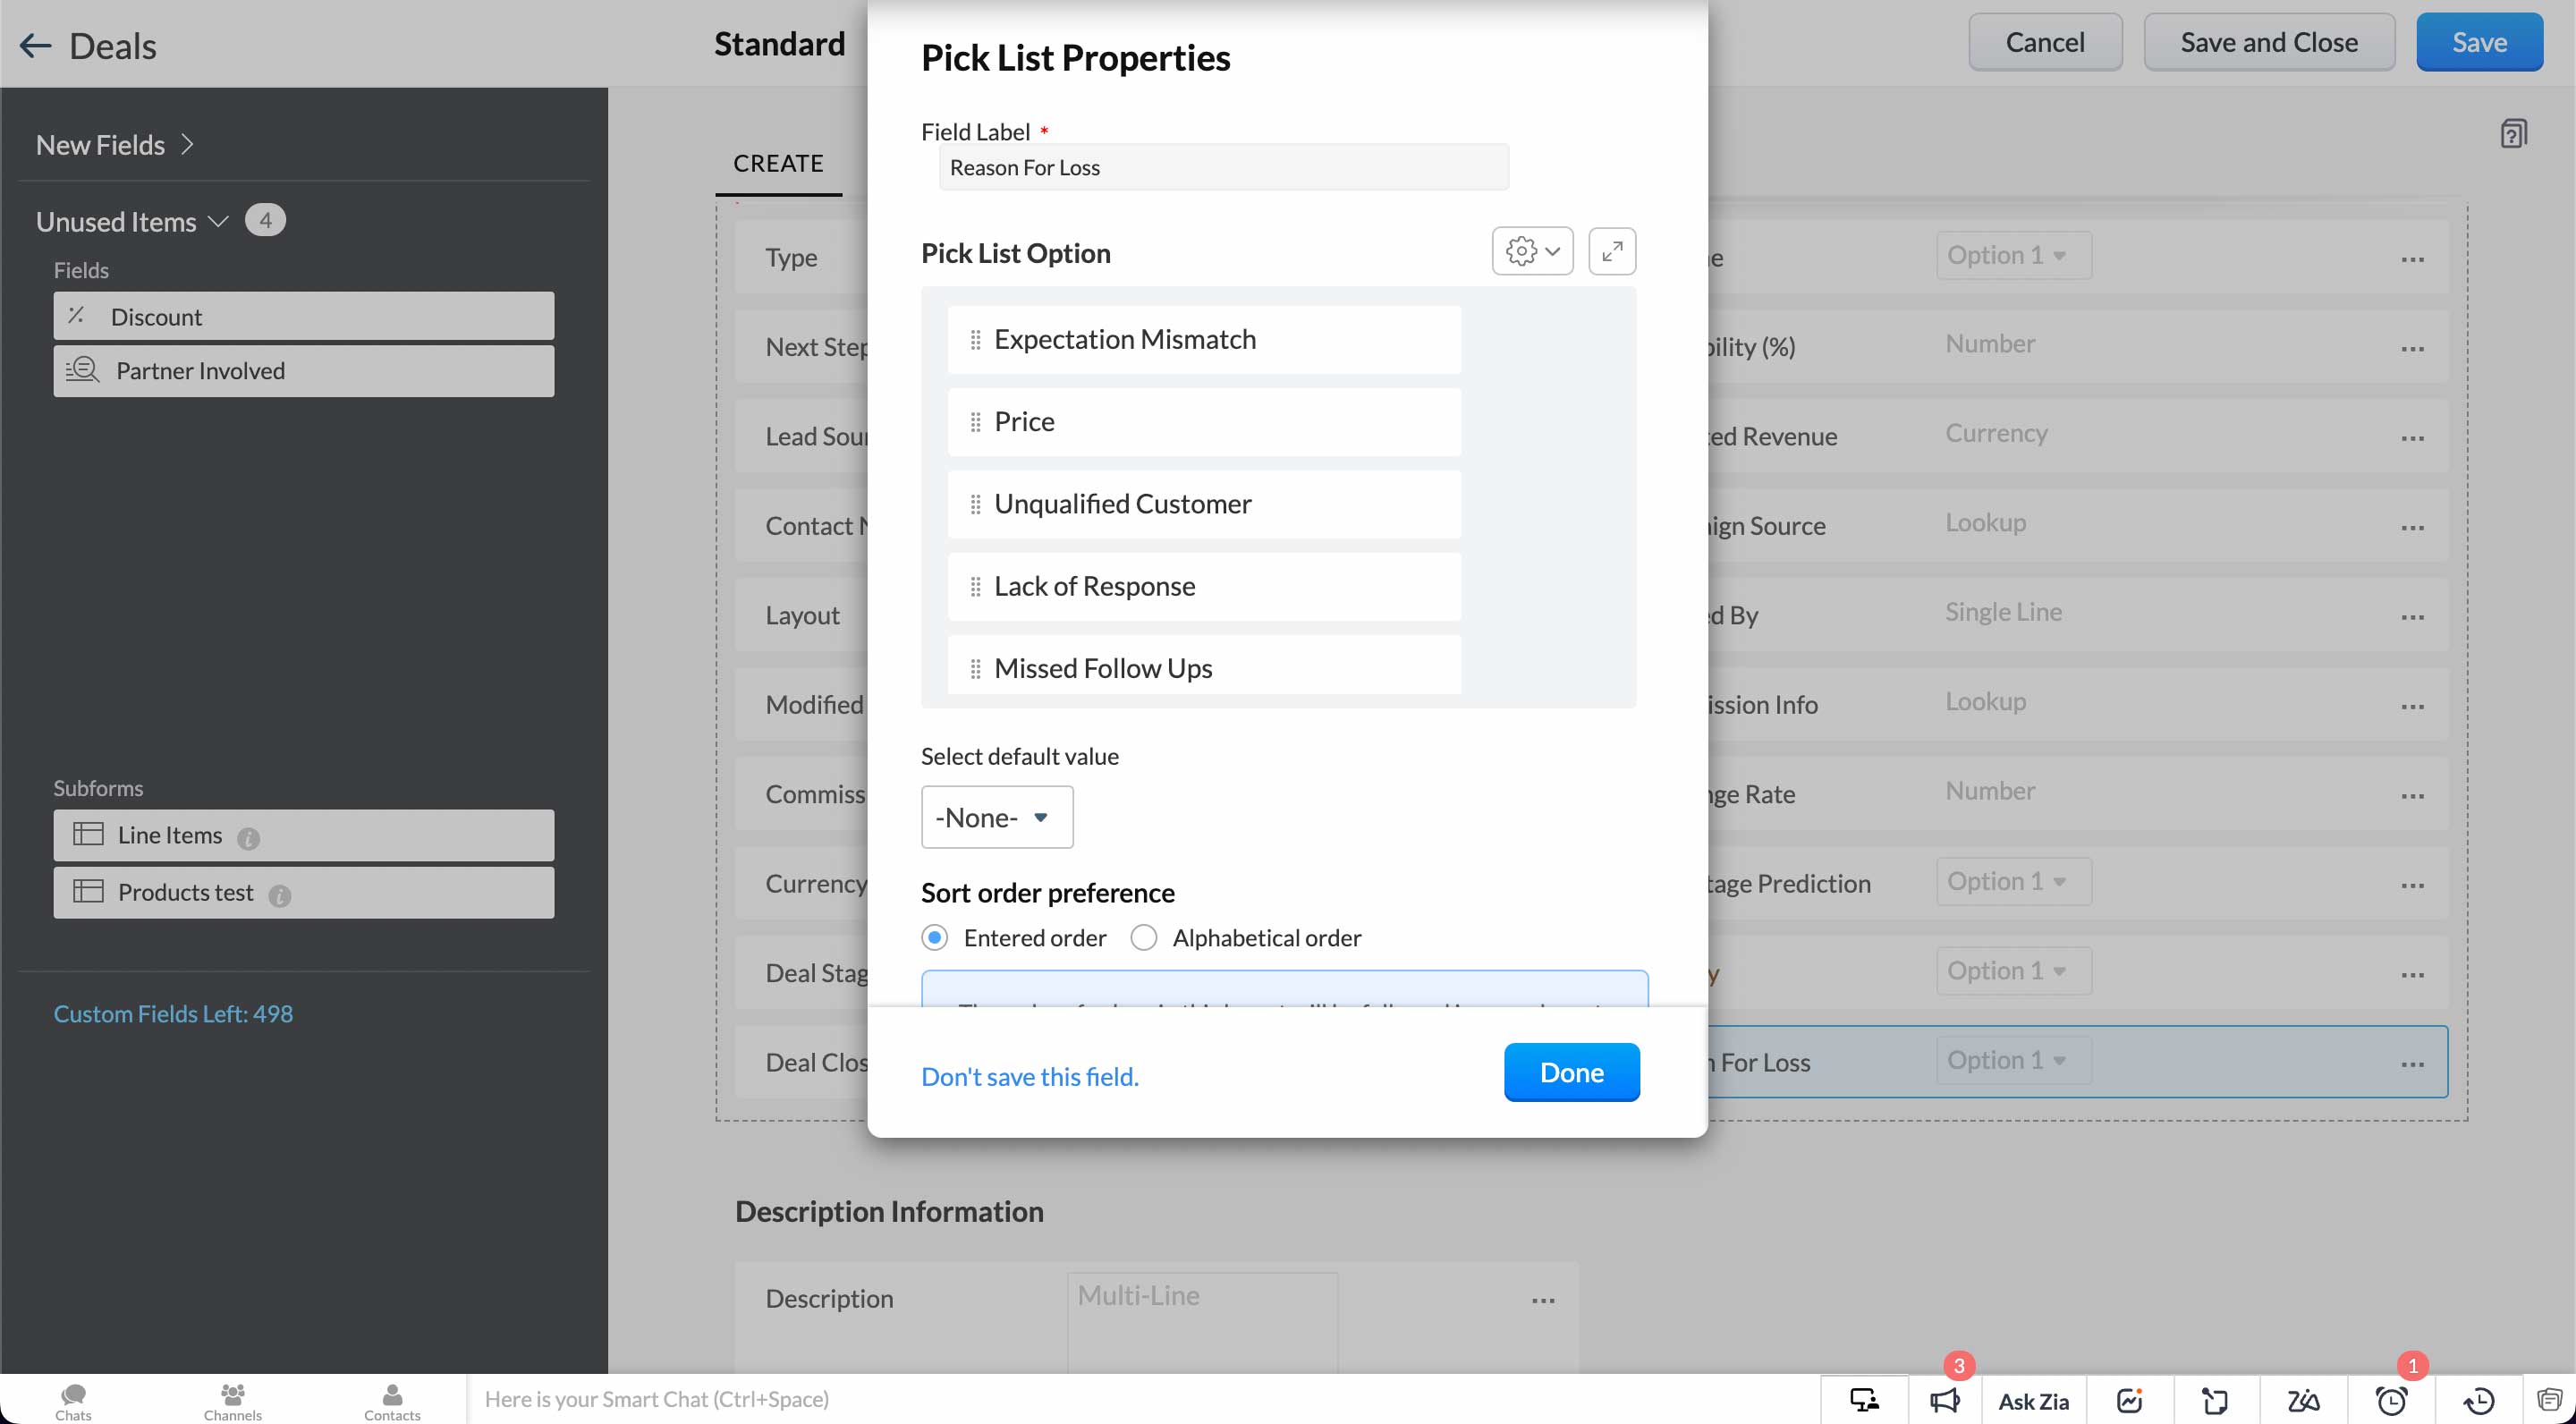Toggle the Unused Items section collapsed
The width and height of the screenshot is (2576, 1424).
212,221
